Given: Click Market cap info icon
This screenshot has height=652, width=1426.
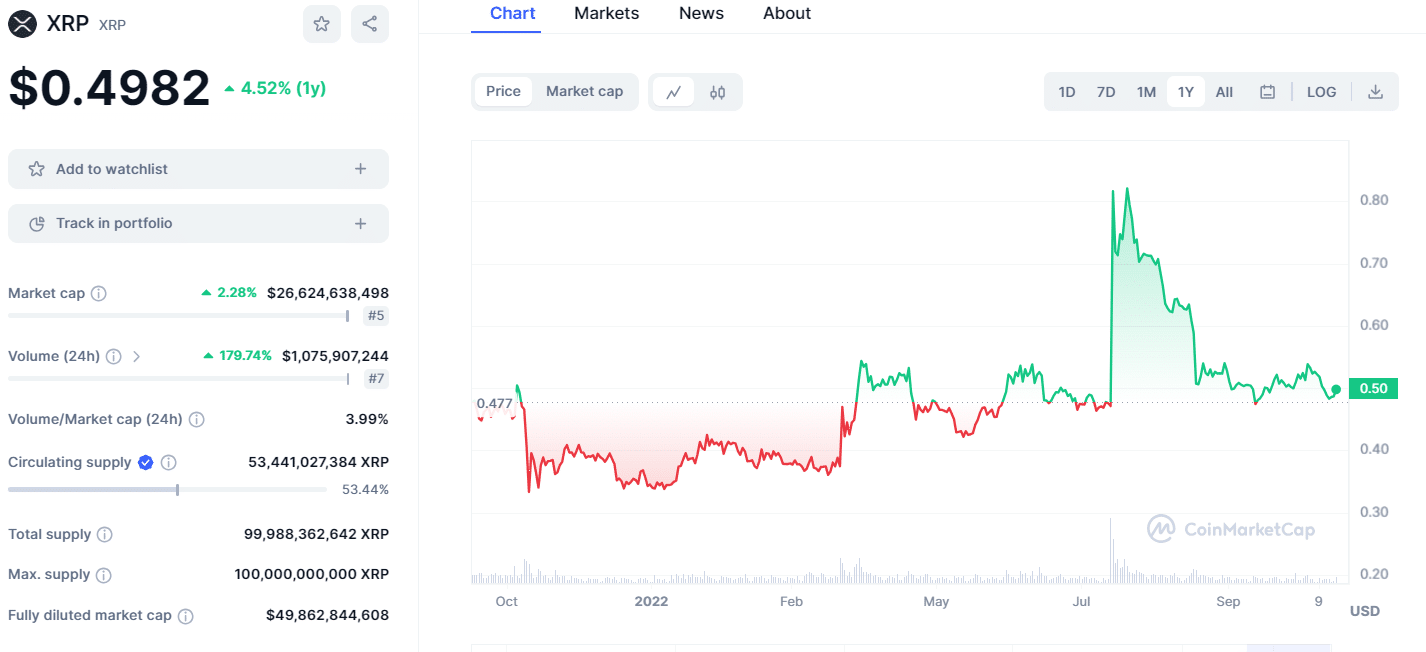Looking at the screenshot, I should tap(99, 294).
